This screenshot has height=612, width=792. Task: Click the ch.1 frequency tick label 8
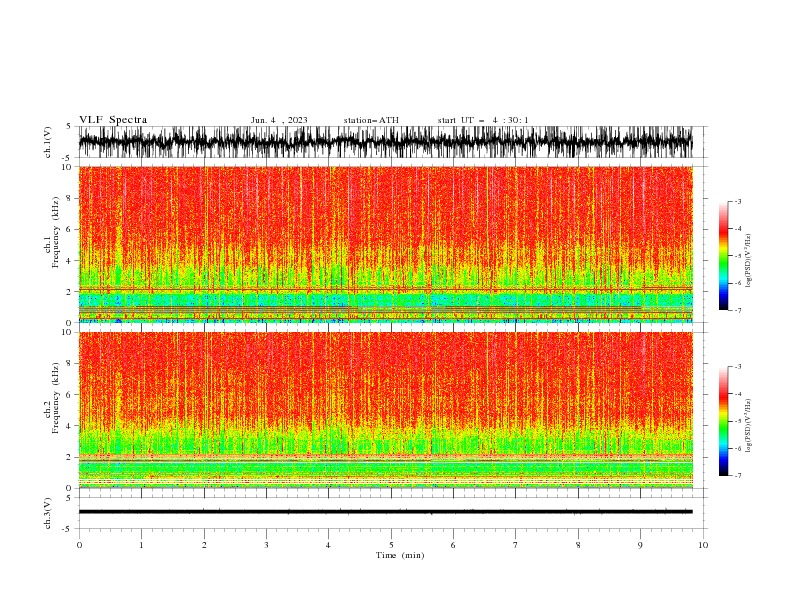[70, 198]
